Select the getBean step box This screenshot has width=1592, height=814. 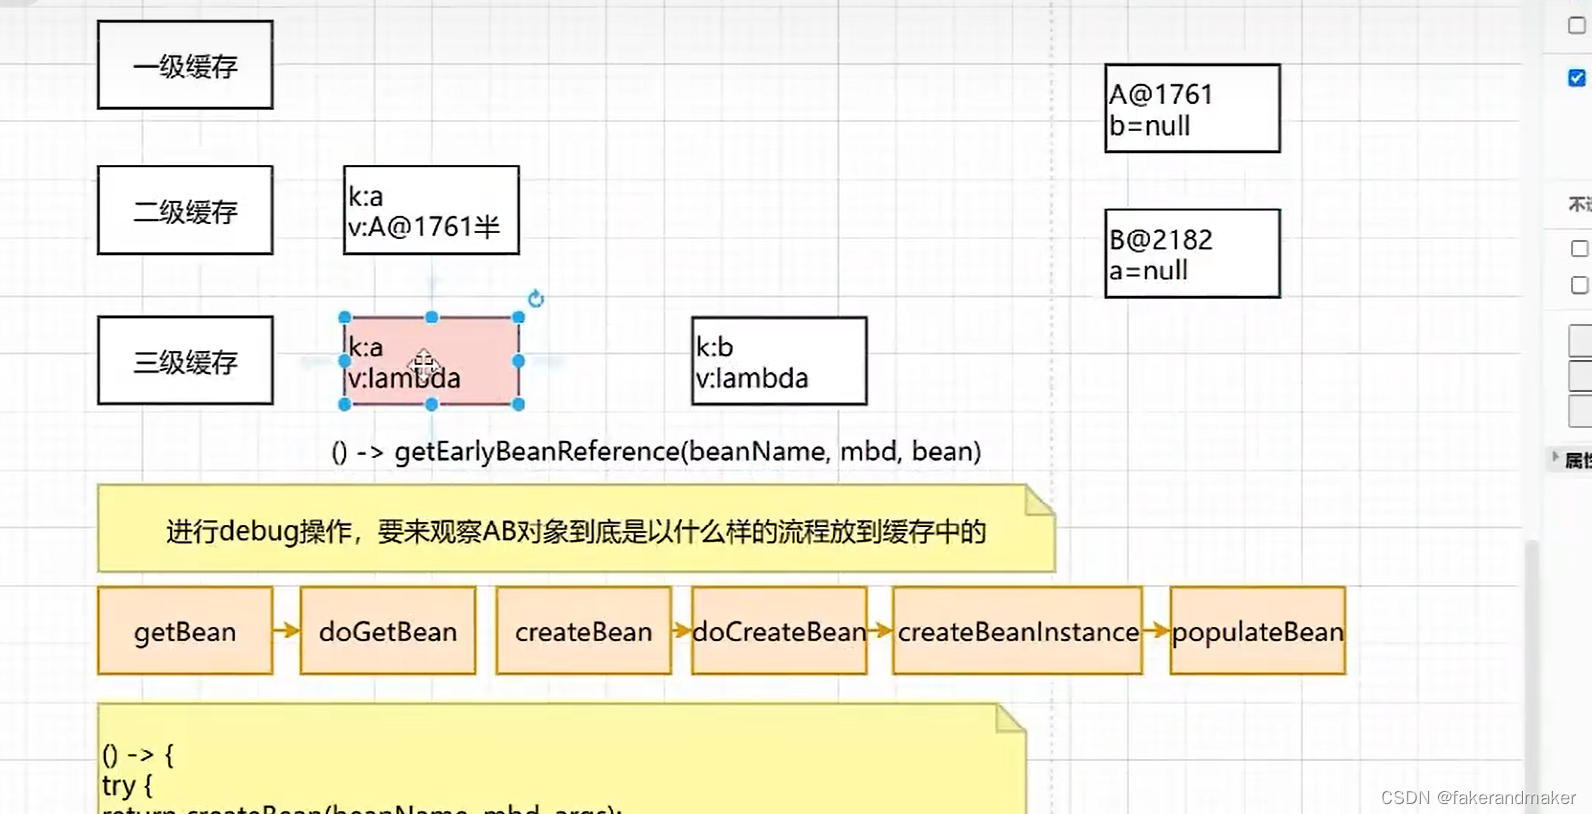(x=185, y=631)
